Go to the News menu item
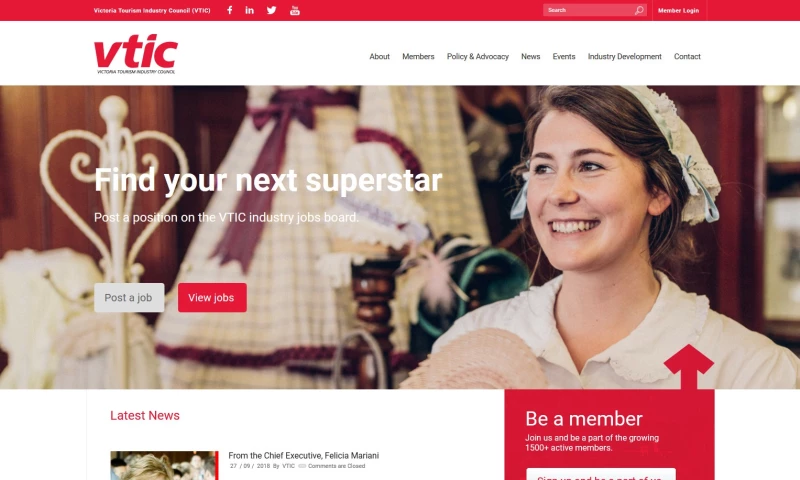 531,57
